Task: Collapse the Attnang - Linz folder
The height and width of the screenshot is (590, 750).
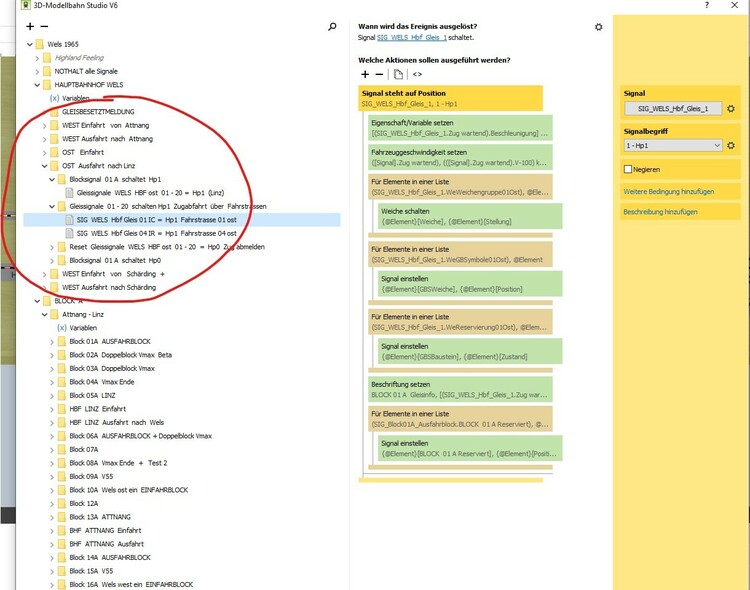Action: coord(44,314)
